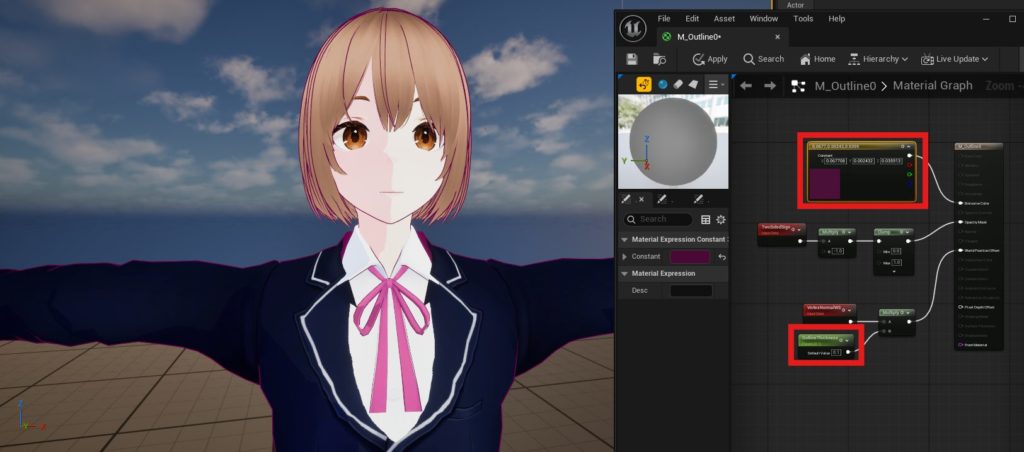Click the graph forward navigation arrow
The image size is (1024, 452).
click(769, 86)
